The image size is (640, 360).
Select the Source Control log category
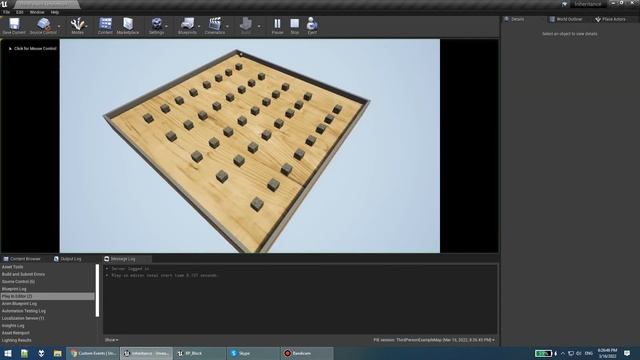(x=47, y=282)
